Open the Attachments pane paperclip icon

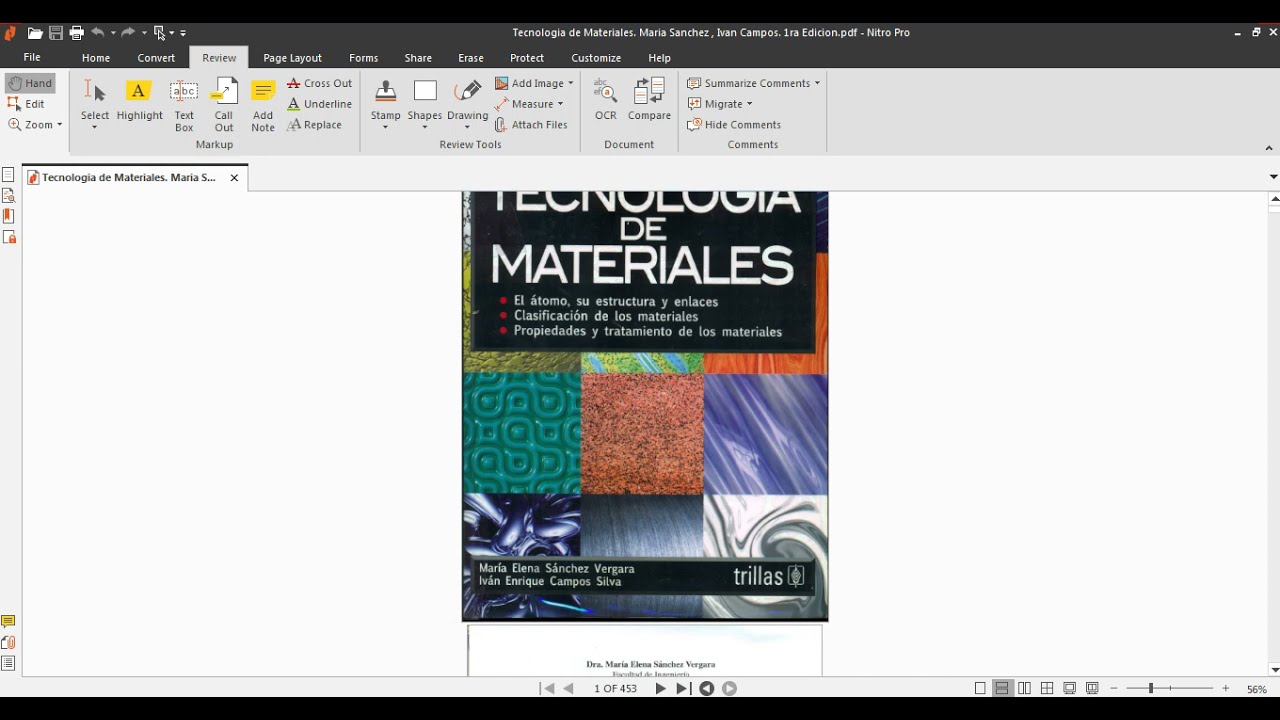(x=8, y=643)
